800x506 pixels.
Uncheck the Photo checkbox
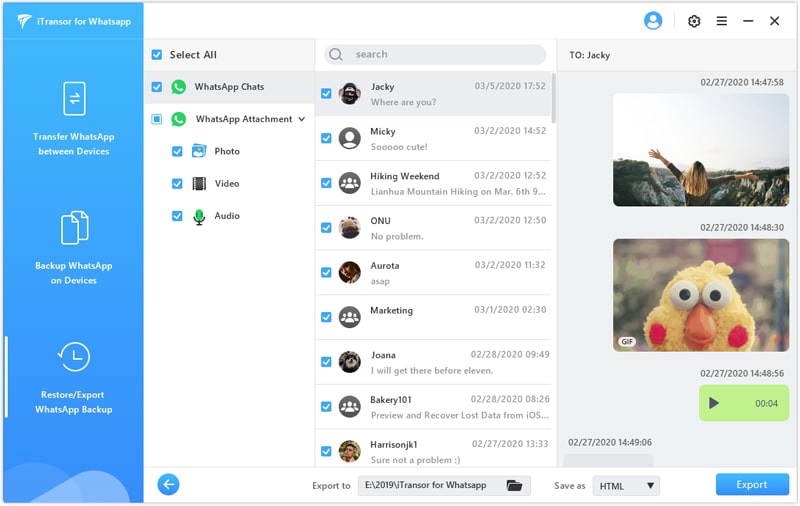177,151
